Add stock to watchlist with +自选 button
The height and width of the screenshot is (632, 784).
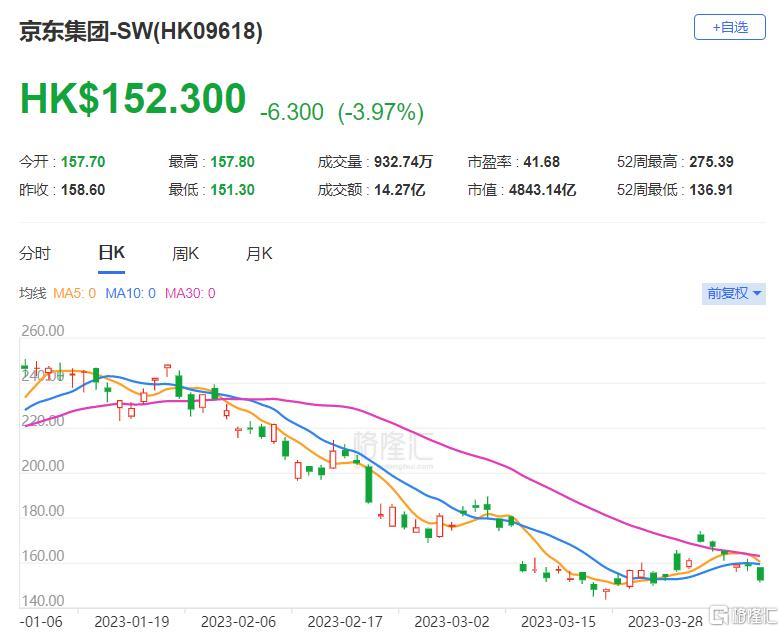pos(730,27)
